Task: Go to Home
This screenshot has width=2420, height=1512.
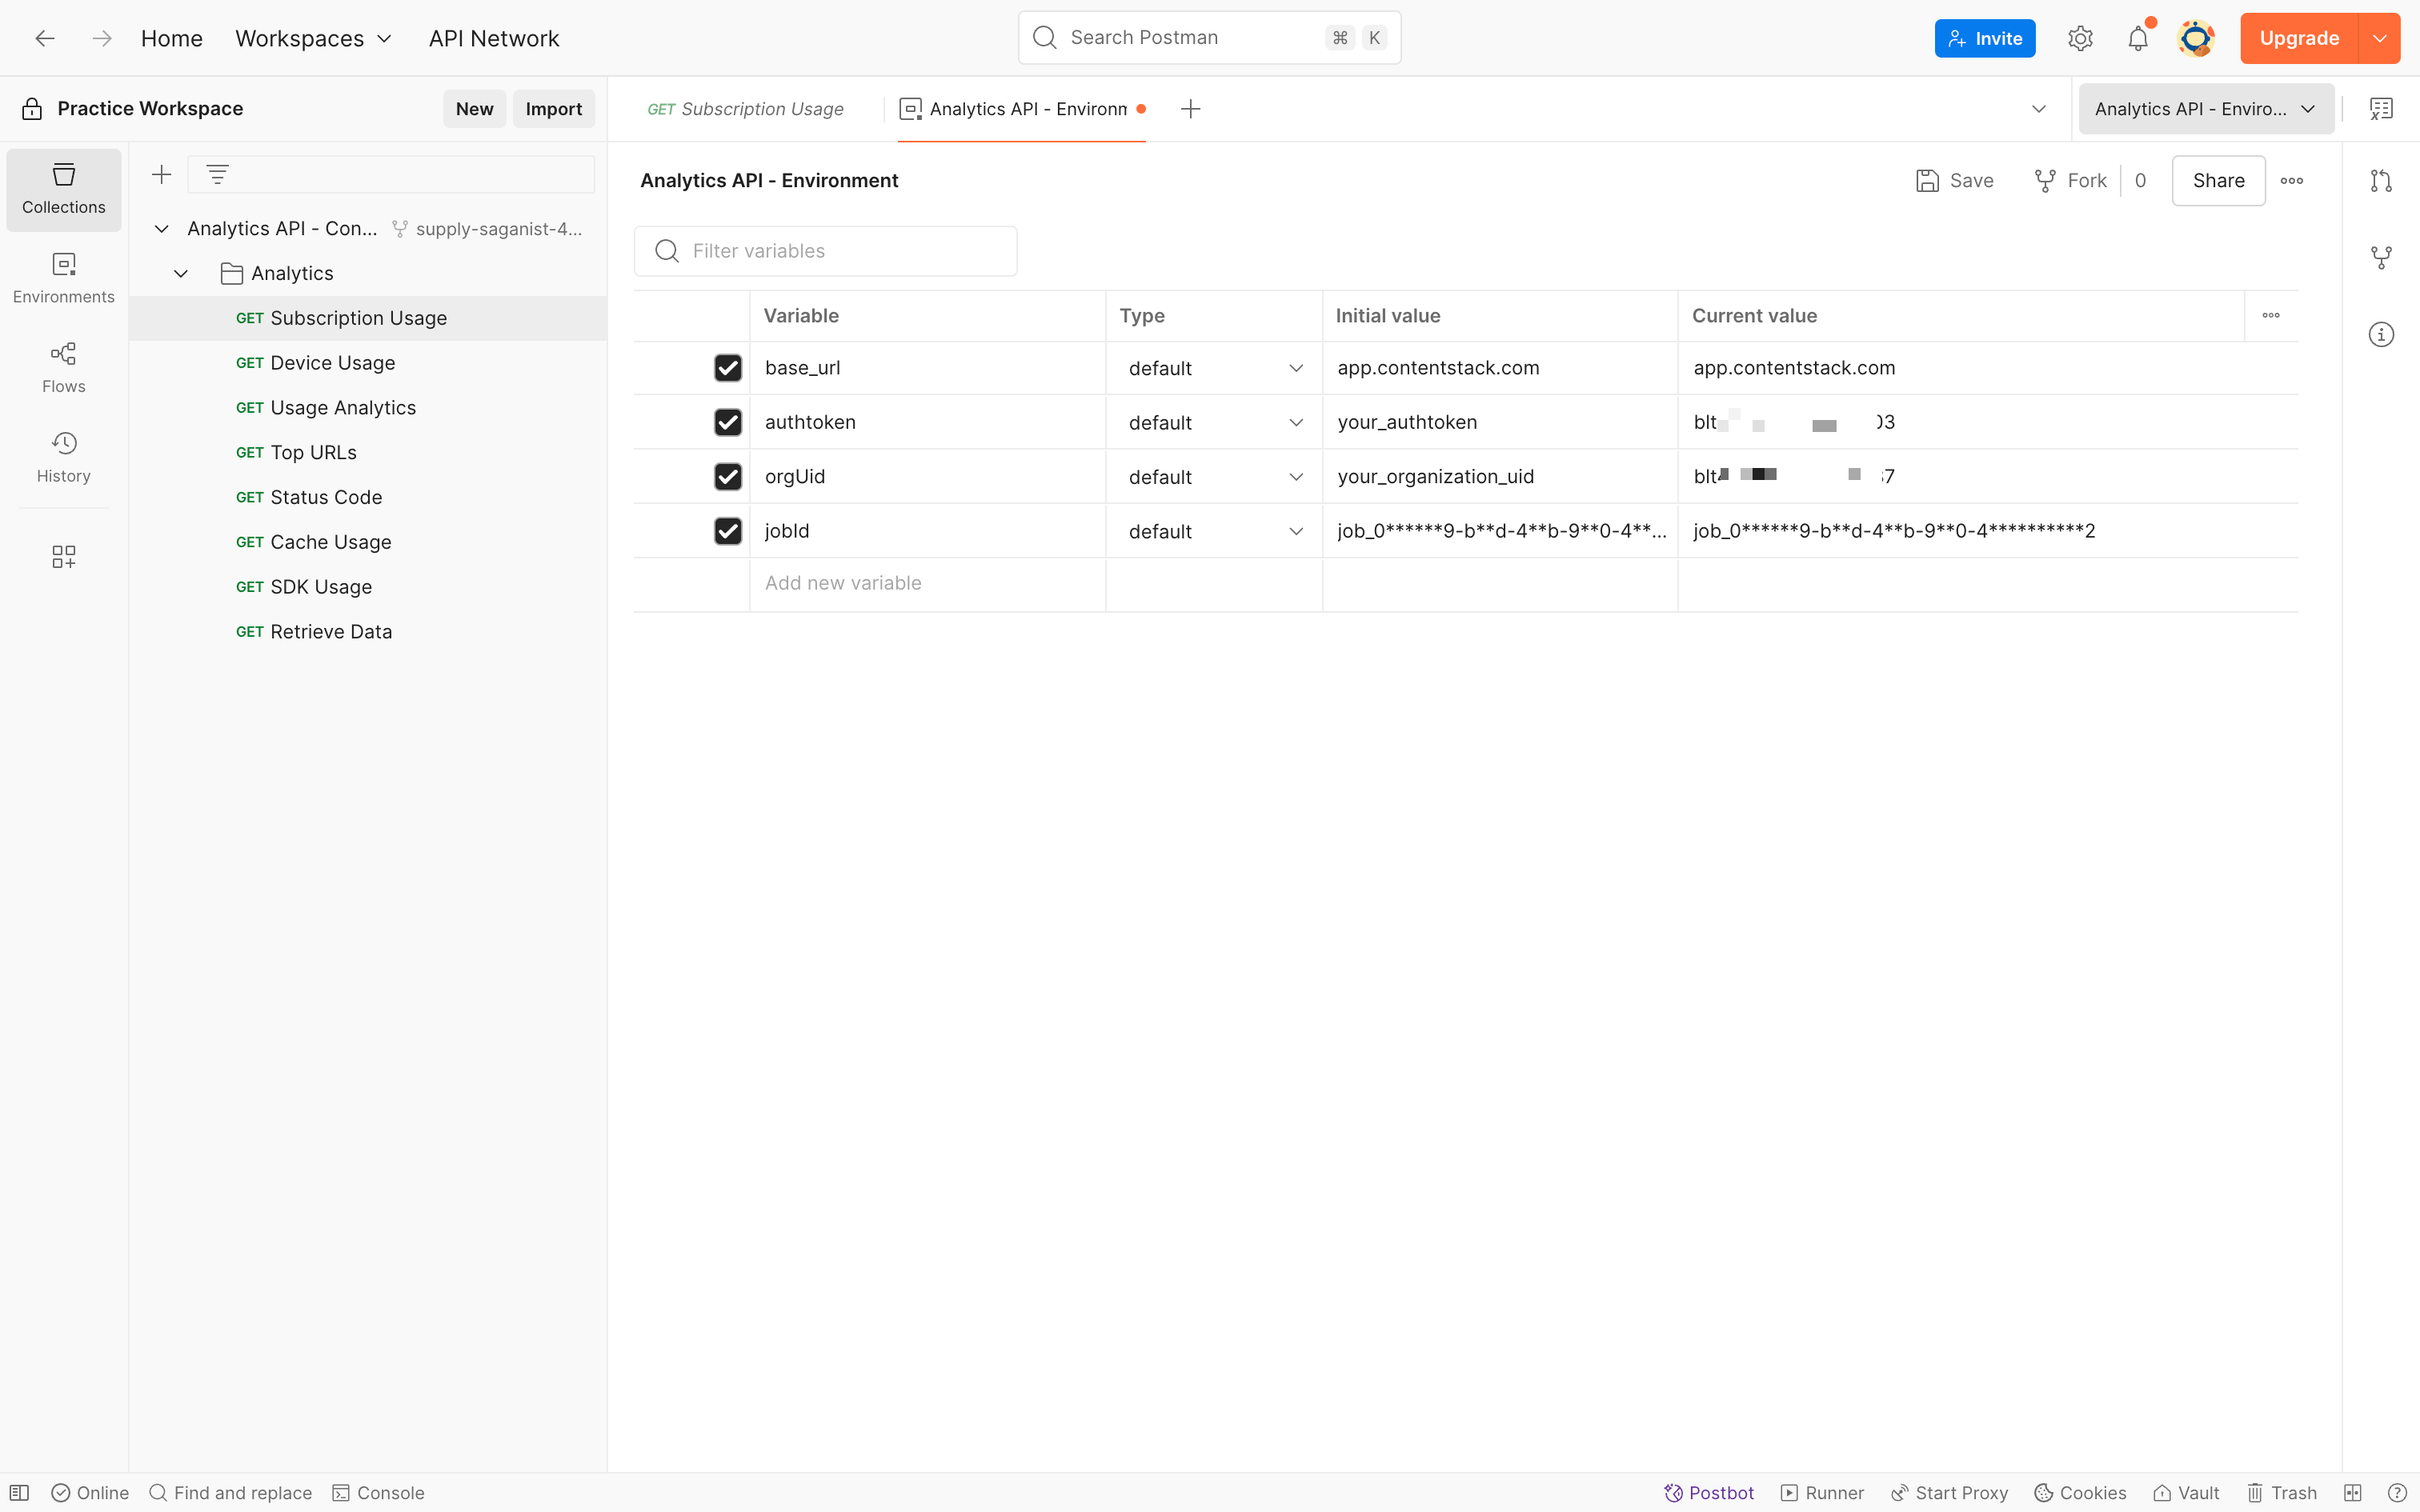Action: tap(172, 38)
